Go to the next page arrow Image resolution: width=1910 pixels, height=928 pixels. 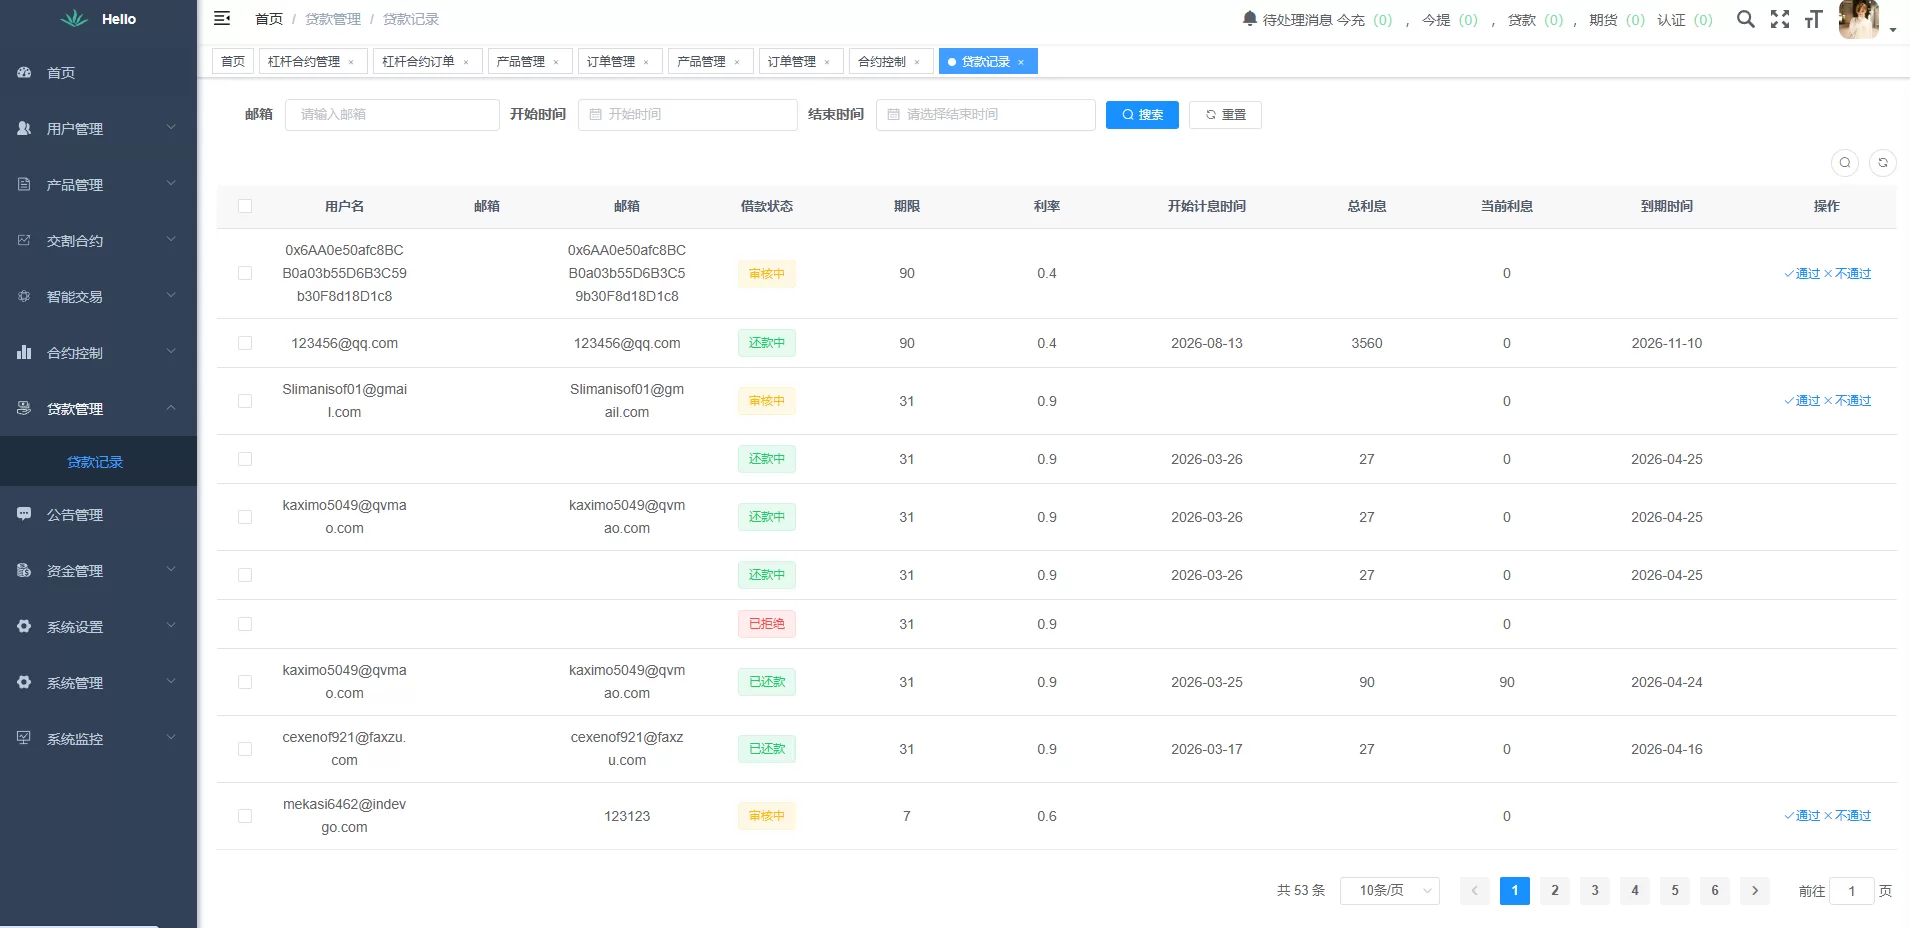click(1755, 890)
